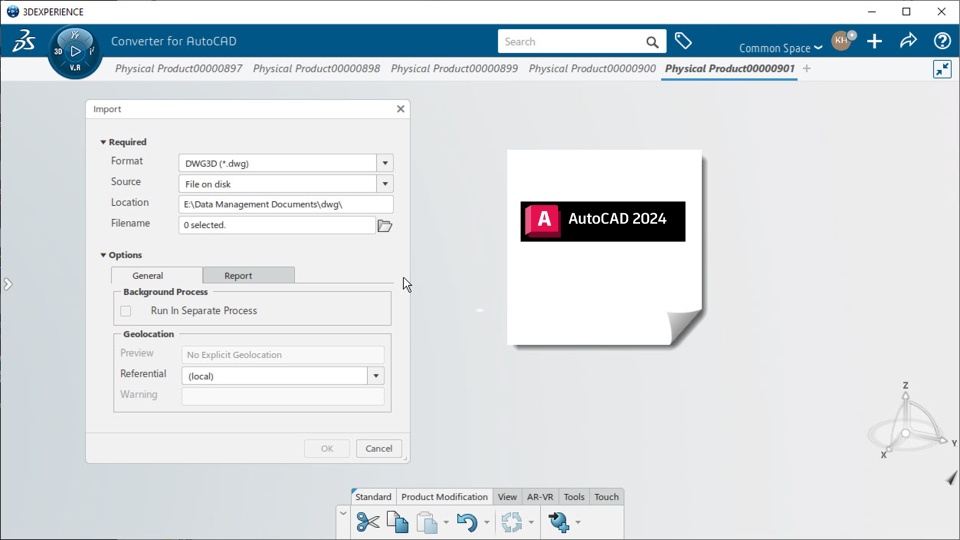Browse for file with folder icon
This screenshot has width=960, height=540.
(384, 225)
